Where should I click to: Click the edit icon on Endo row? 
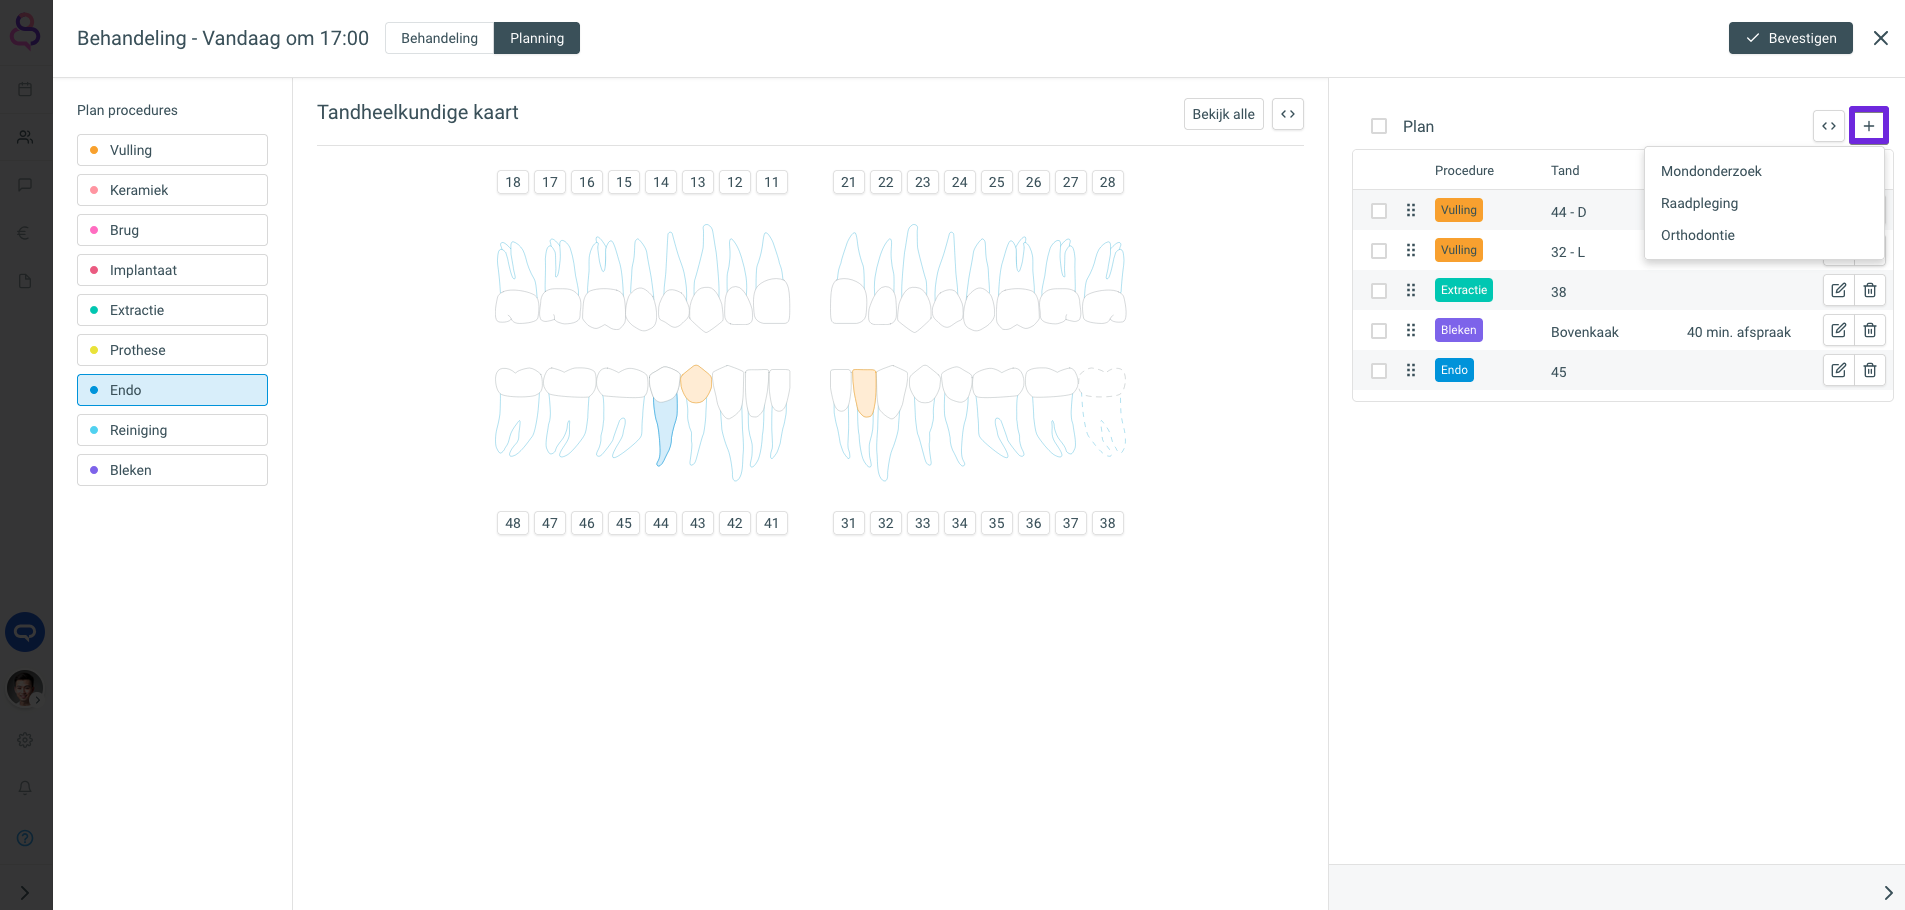coord(1838,370)
